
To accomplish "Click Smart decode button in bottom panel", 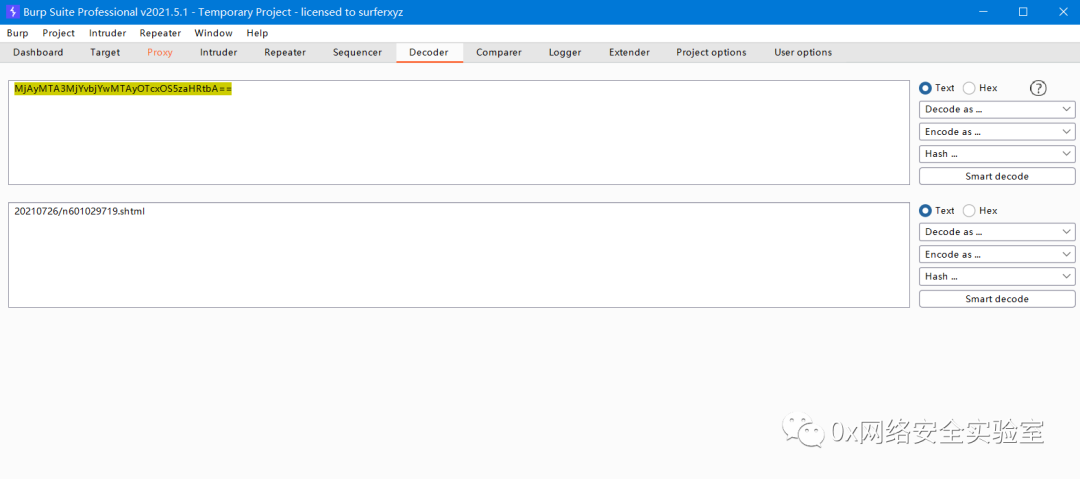I will click(x=997, y=299).
